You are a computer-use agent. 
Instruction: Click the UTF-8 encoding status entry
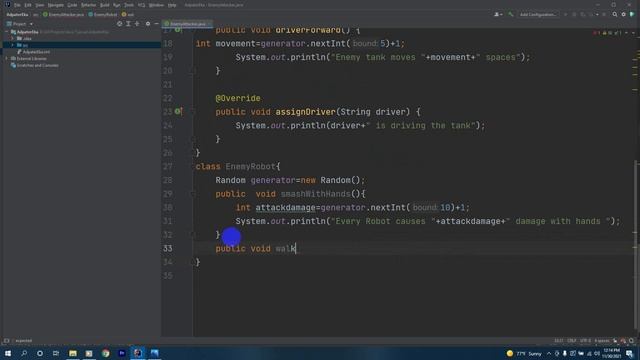coord(585,340)
